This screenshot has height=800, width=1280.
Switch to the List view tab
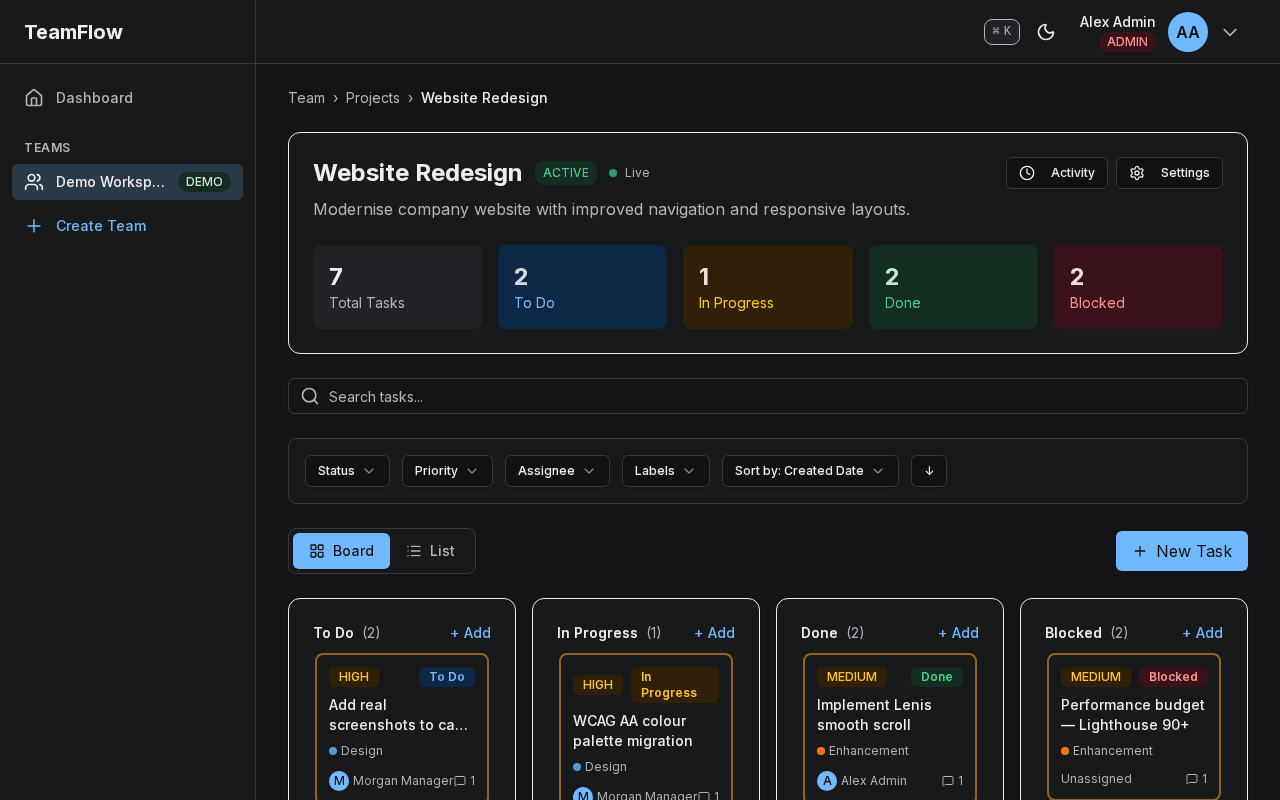(431, 551)
